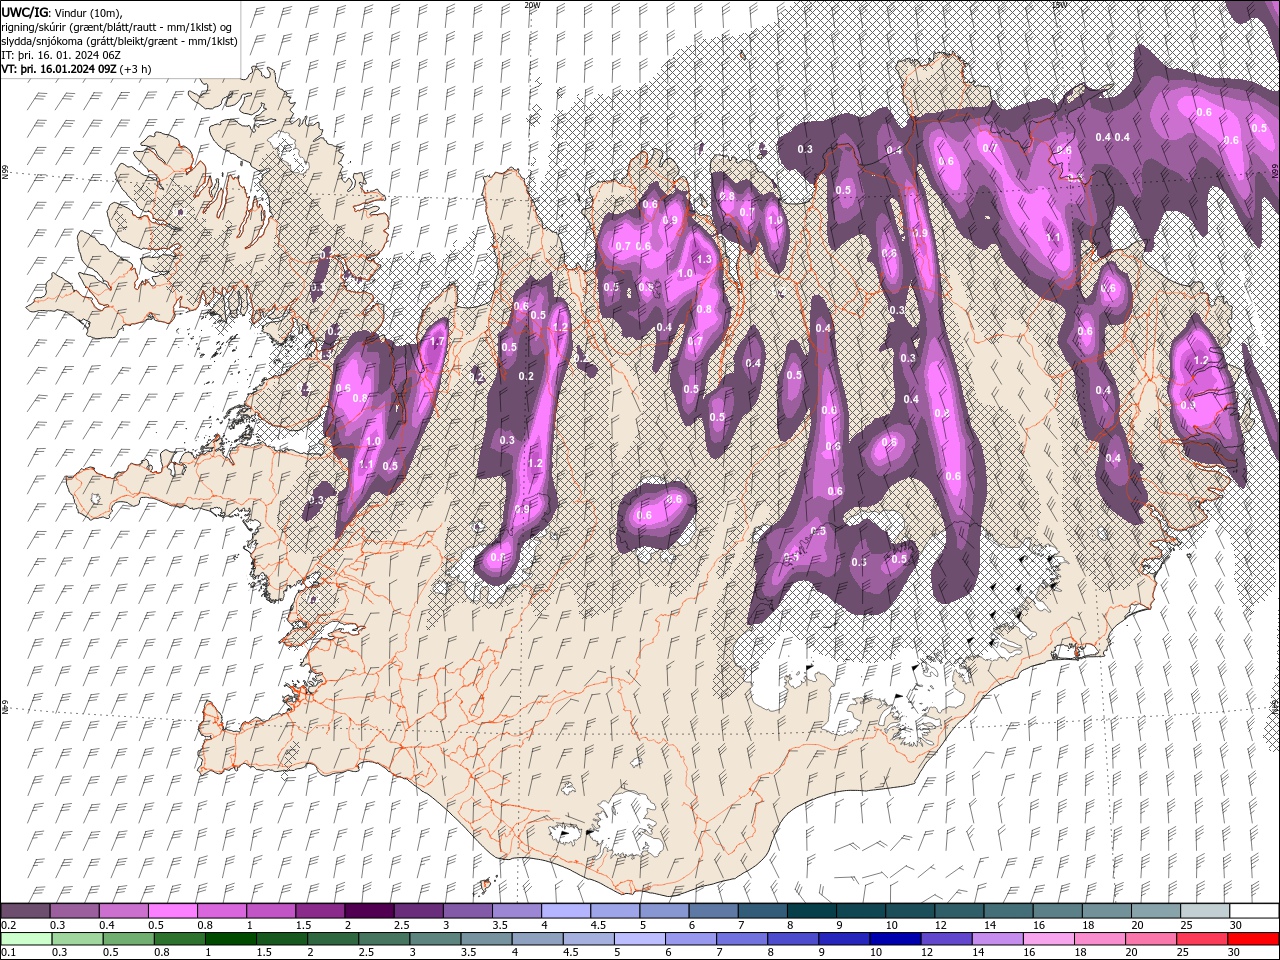The image size is (1280, 960).
Task: Click the deep blue bottom-row swatch between 10 and 12
Action: pos(896,939)
